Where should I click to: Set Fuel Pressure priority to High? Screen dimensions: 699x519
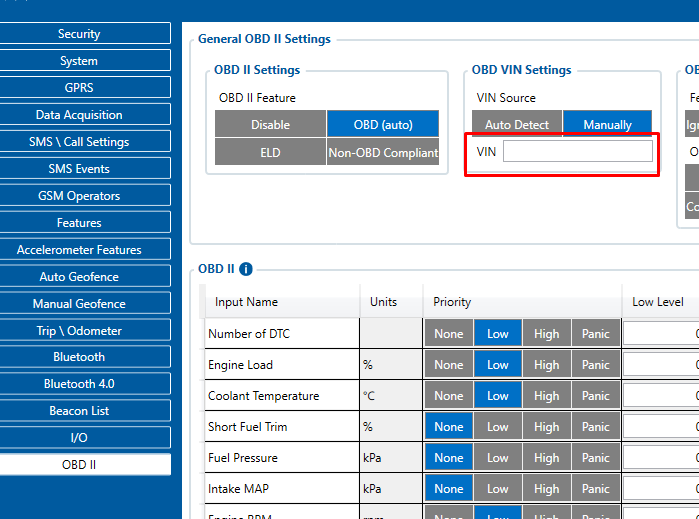547,458
